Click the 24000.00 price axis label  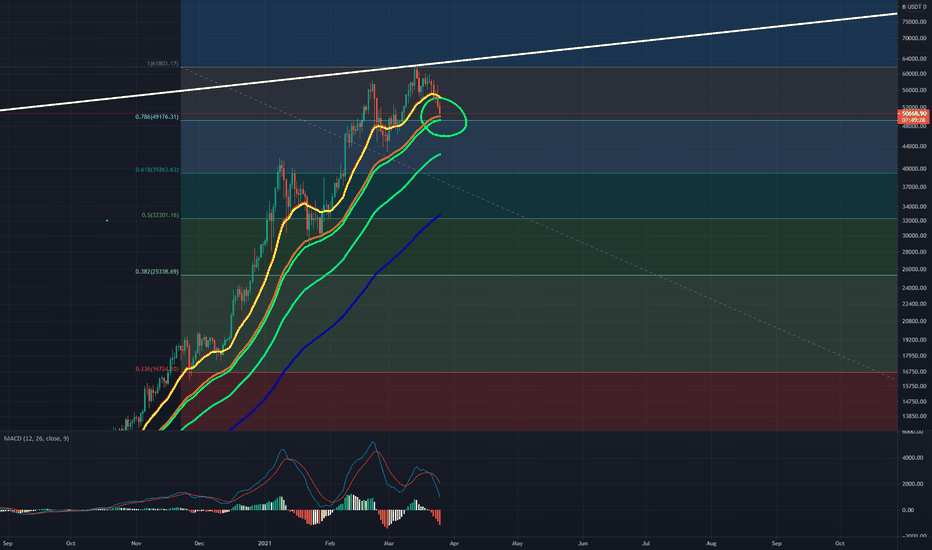914,288
